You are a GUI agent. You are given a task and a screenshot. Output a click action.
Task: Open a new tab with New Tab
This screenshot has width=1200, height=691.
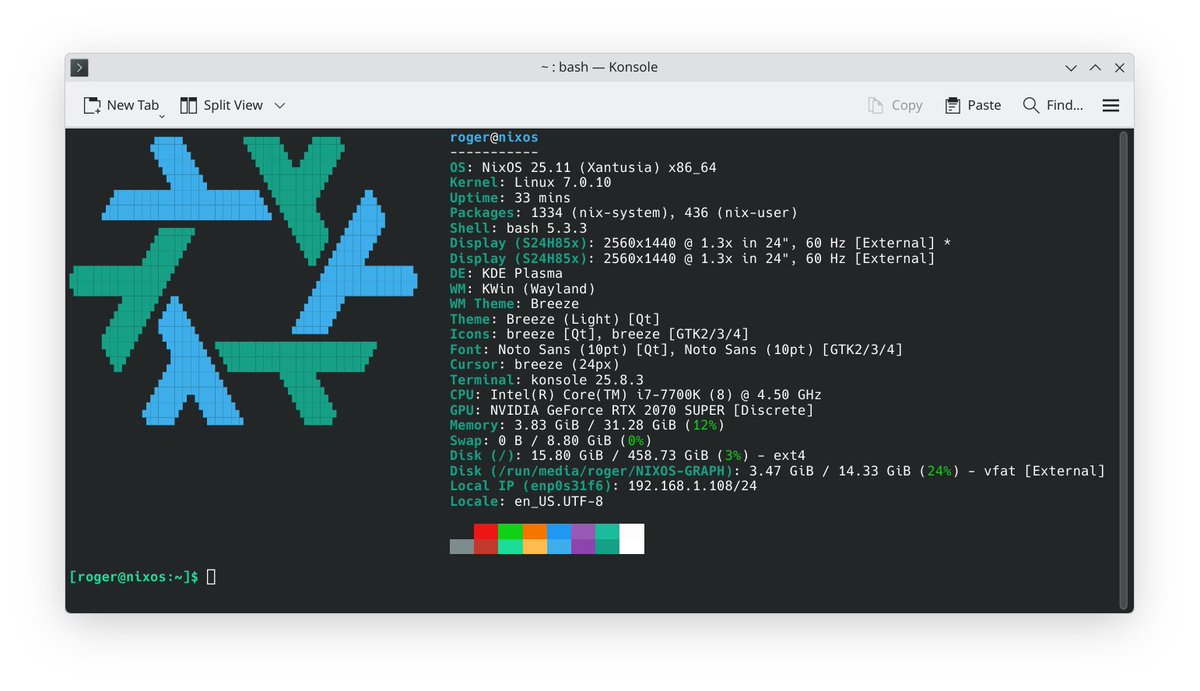[120, 105]
